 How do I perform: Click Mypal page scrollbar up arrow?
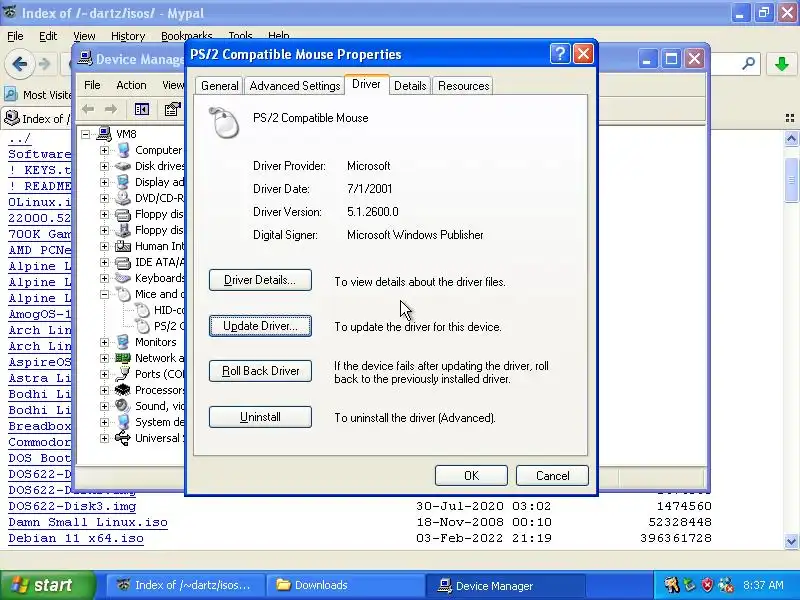pos(791,138)
